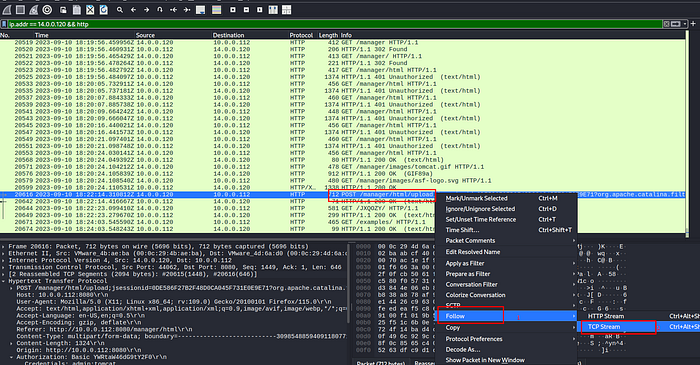Choose Edit Resolved Name
The image size is (700, 365).
pyautogui.click(x=506, y=252)
